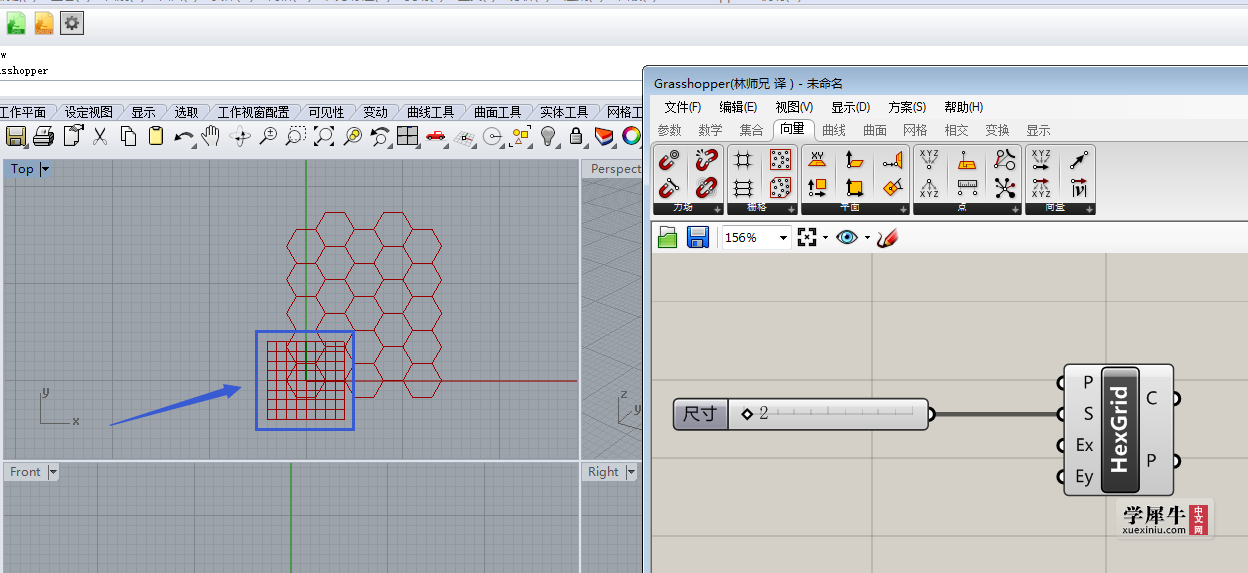Open the gear settings icon at top
The height and width of the screenshot is (573, 1248).
(72, 23)
